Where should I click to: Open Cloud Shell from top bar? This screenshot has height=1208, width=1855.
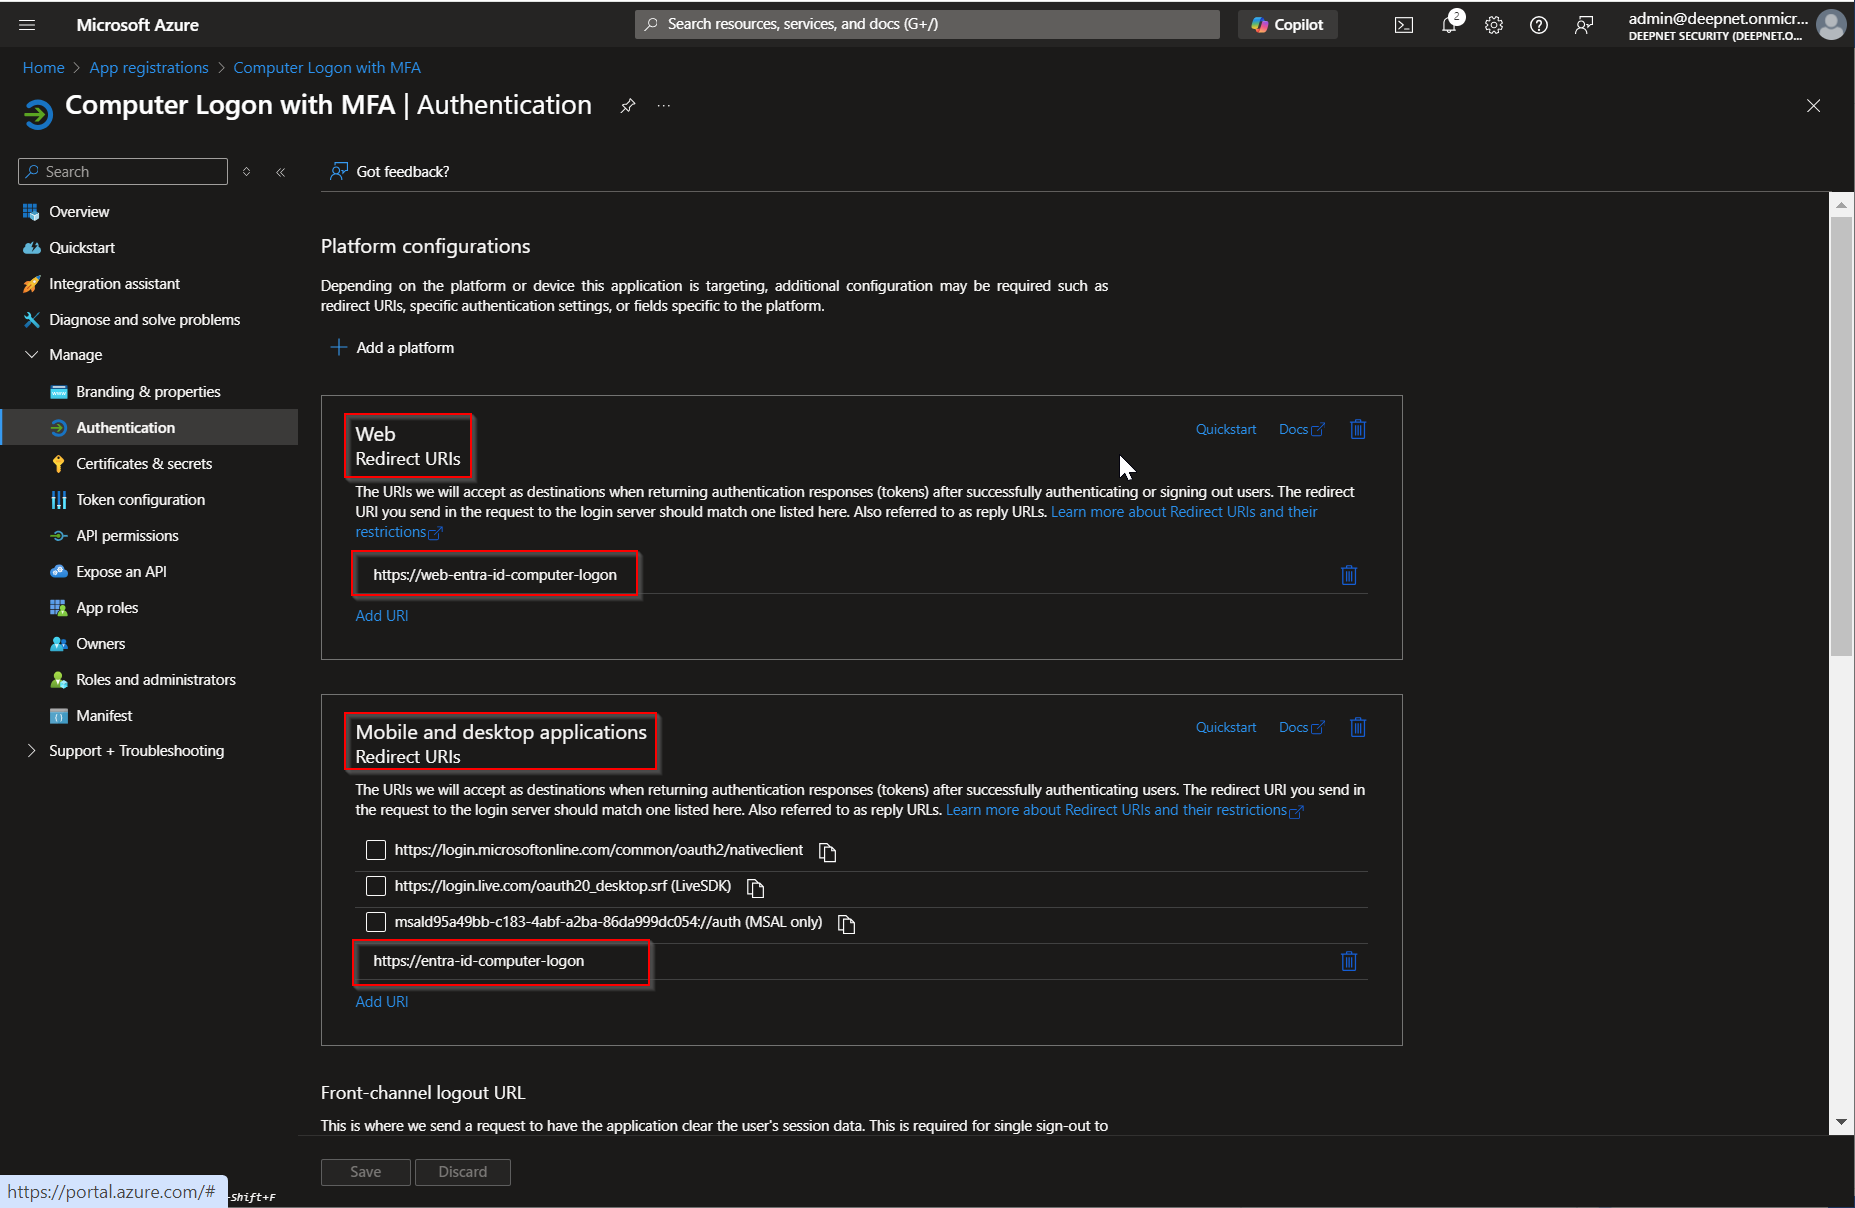1404,25
